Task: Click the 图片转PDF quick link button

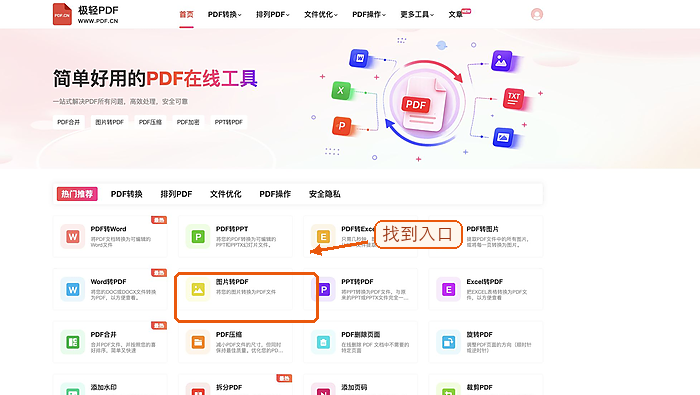Action: 109,122
